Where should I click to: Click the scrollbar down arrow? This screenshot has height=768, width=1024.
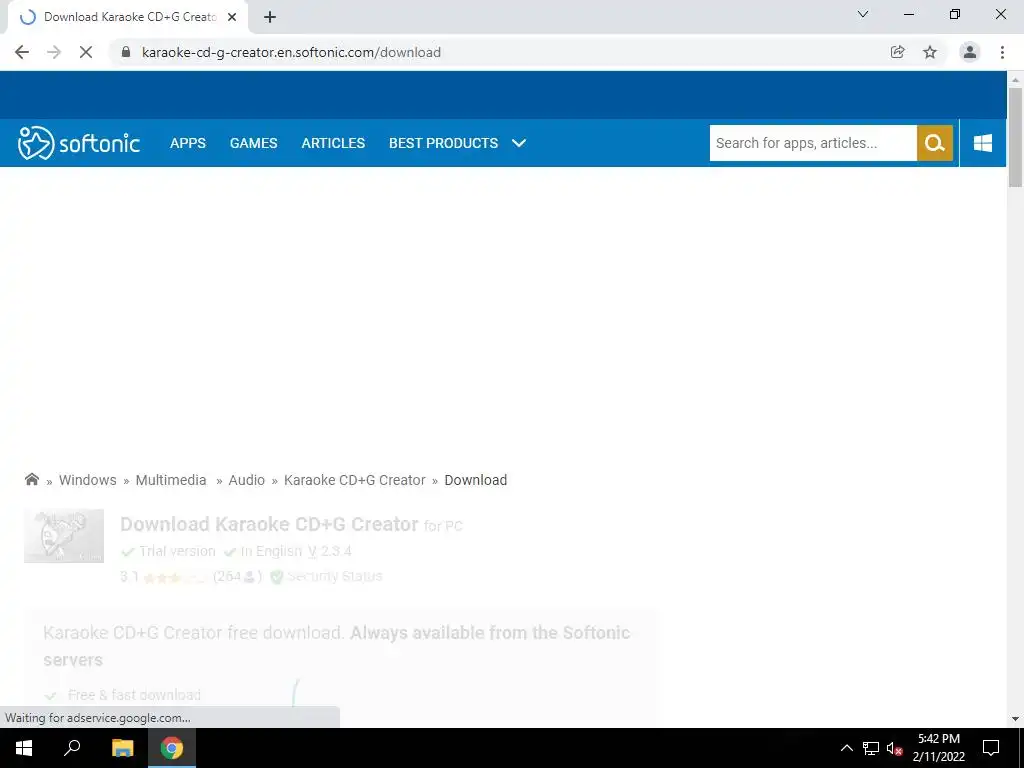tap(1016, 719)
